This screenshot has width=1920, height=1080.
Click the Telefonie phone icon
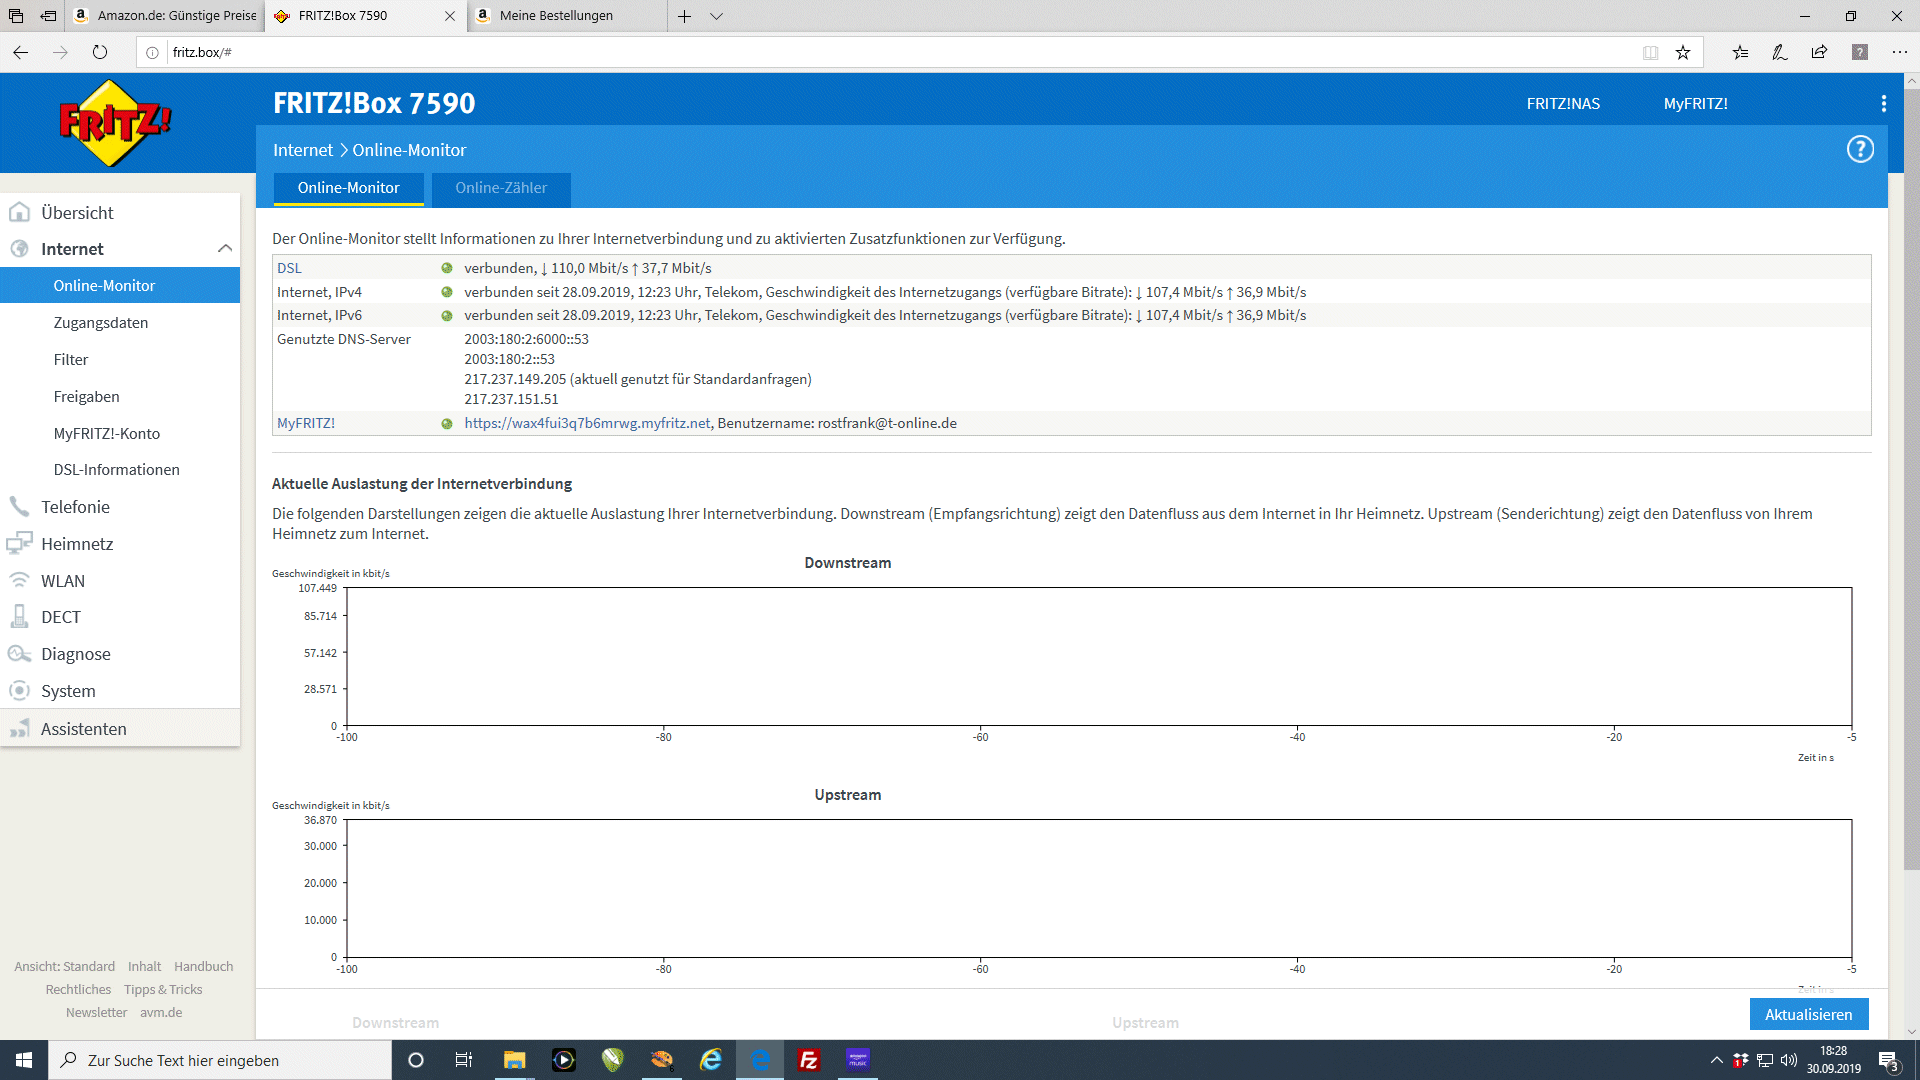coord(19,507)
